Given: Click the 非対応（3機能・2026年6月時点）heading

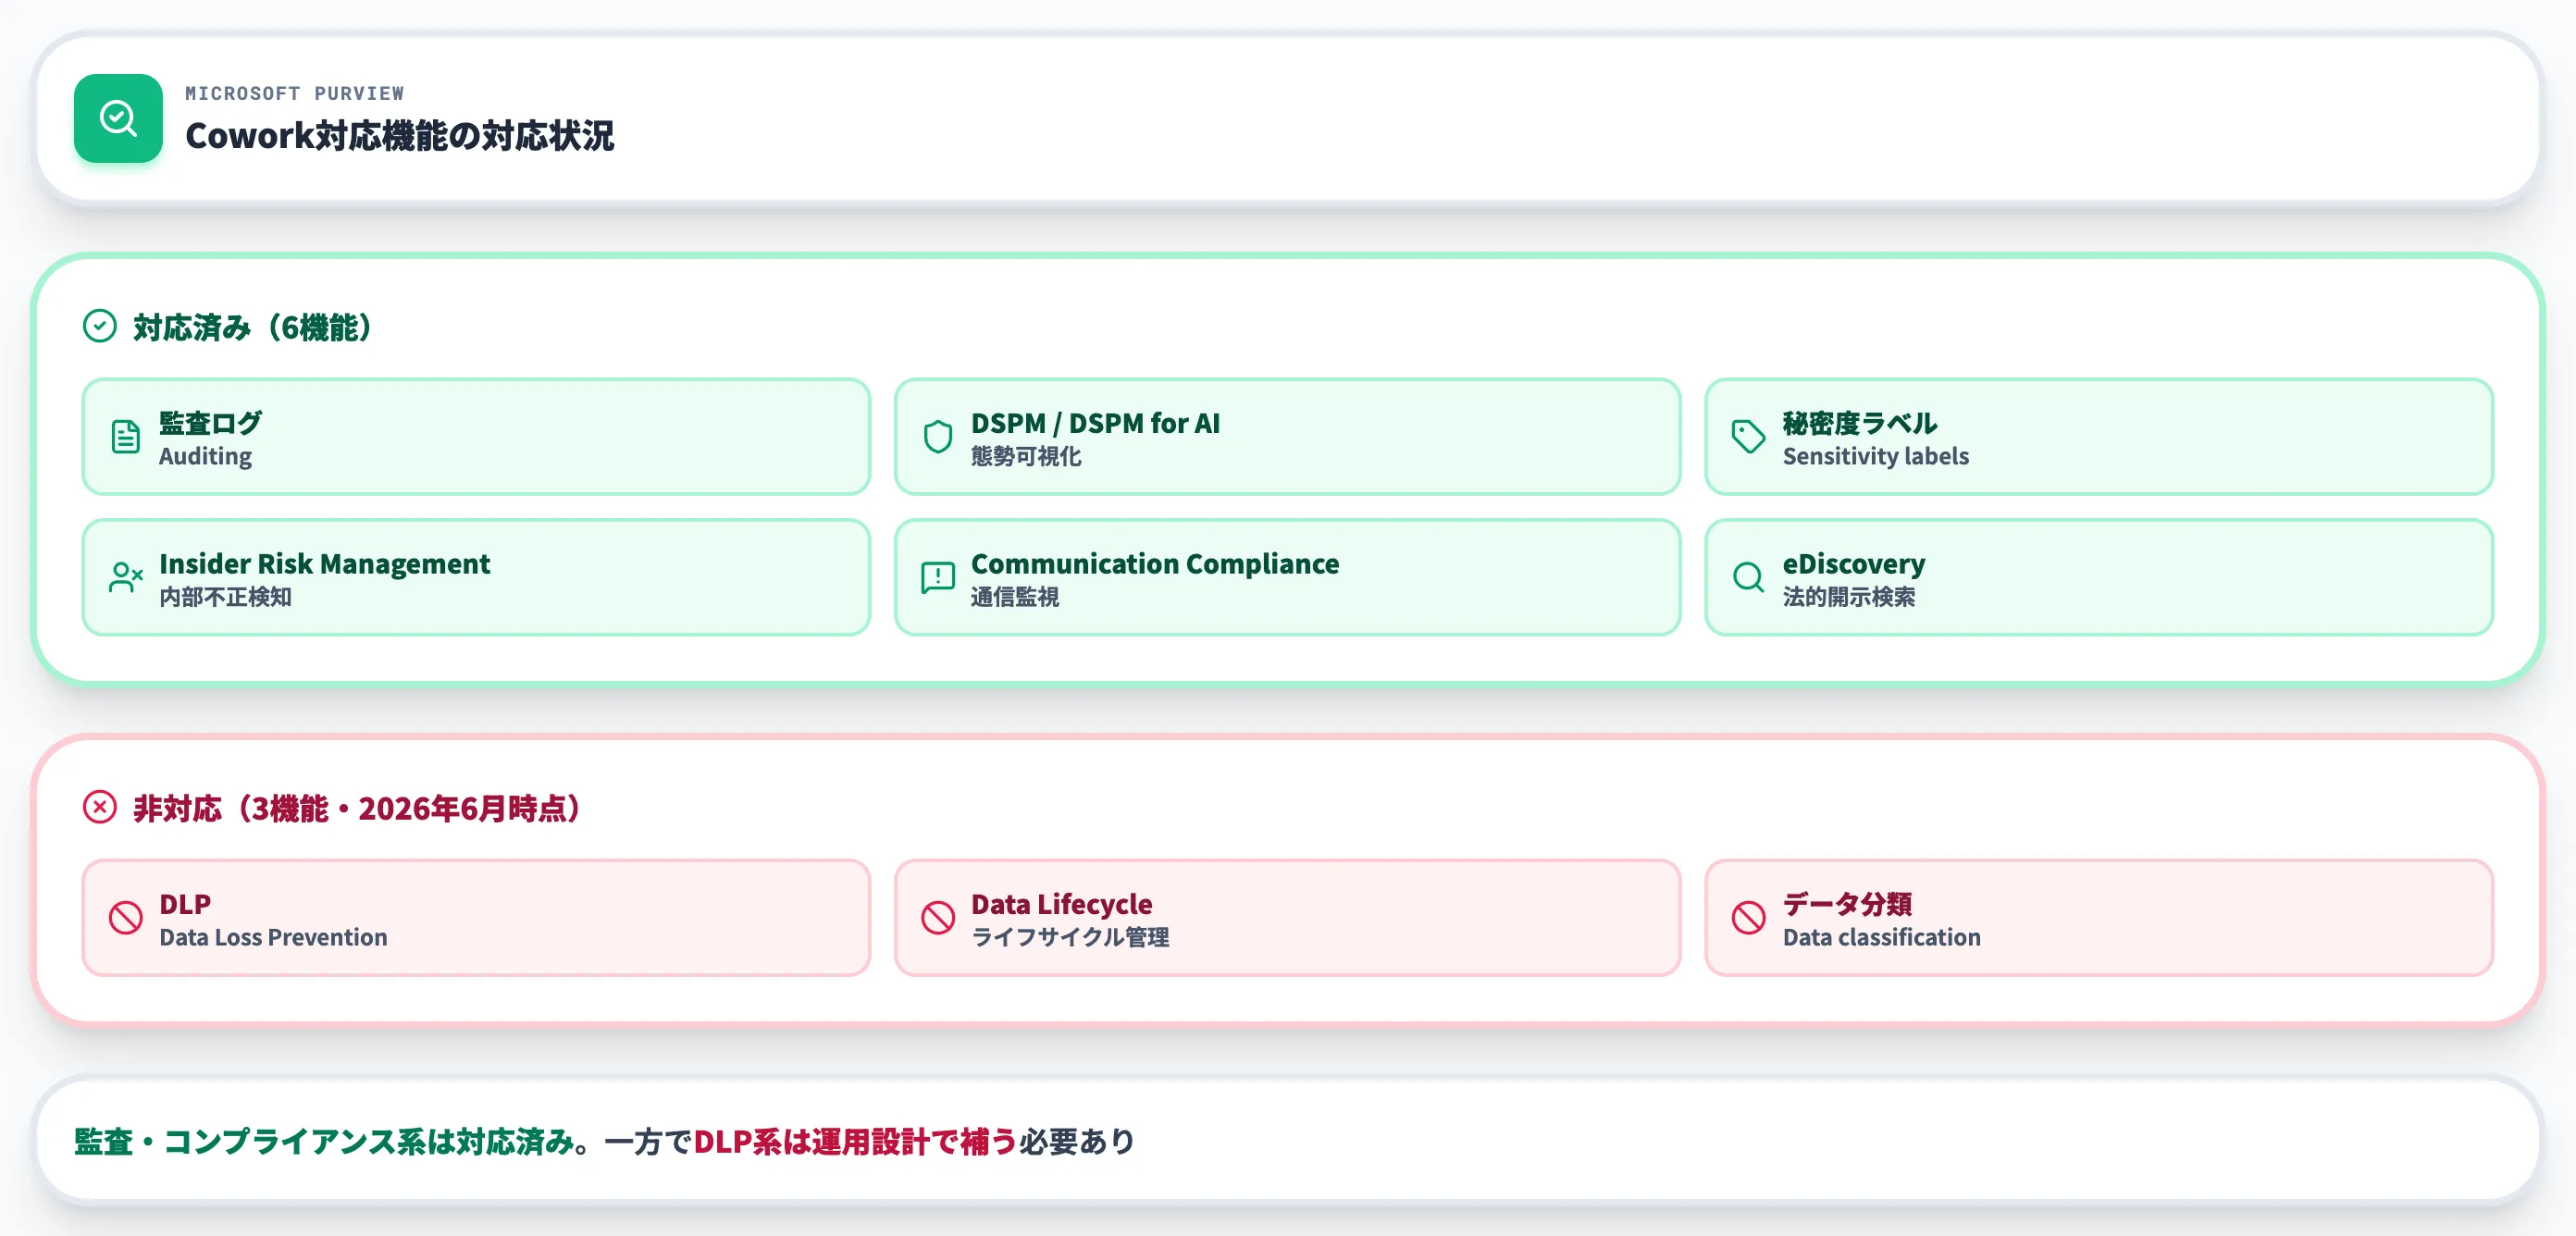Looking at the screenshot, I should [356, 808].
